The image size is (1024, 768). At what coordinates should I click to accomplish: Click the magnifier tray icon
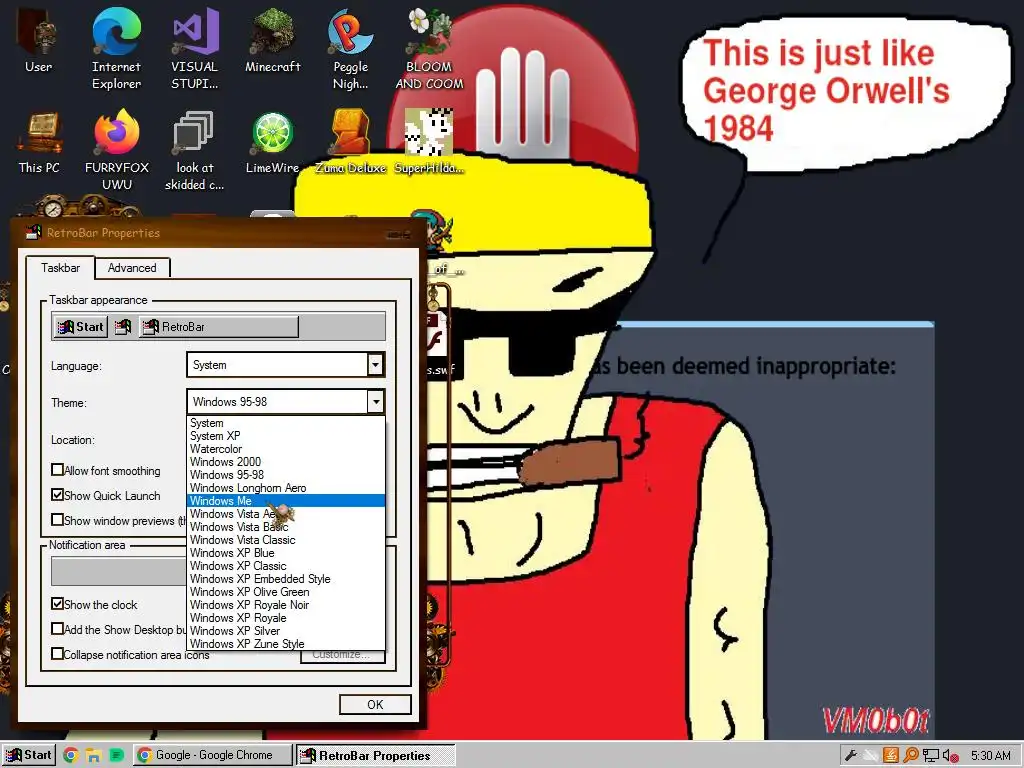click(x=910, y=756)
